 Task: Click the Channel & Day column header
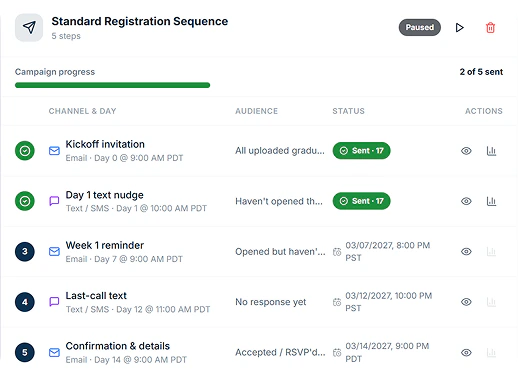(x=82, y=111)
